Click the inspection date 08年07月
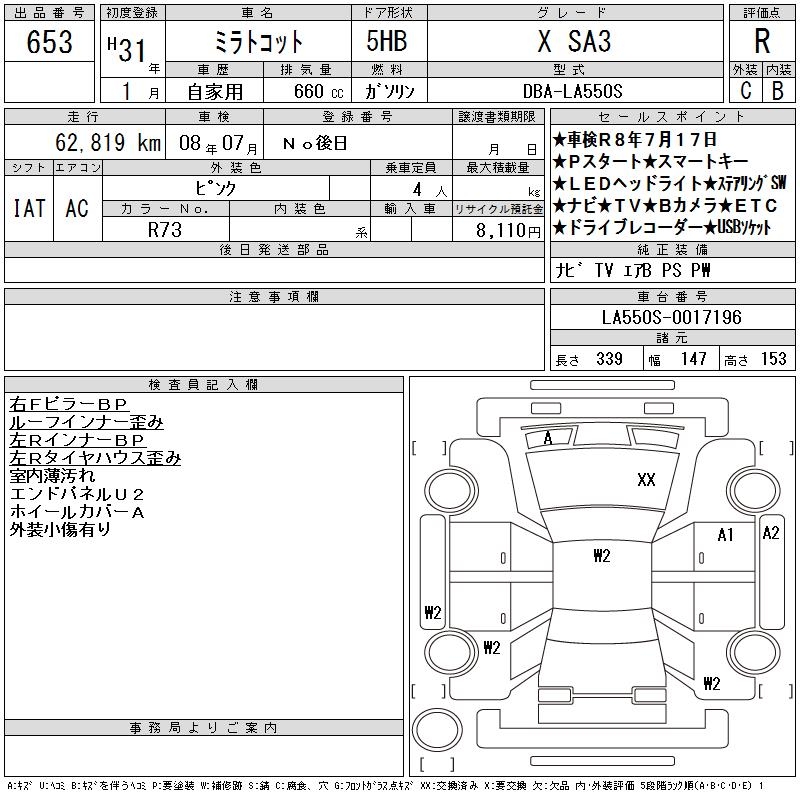Screen dimensions: 800x800 218,143
